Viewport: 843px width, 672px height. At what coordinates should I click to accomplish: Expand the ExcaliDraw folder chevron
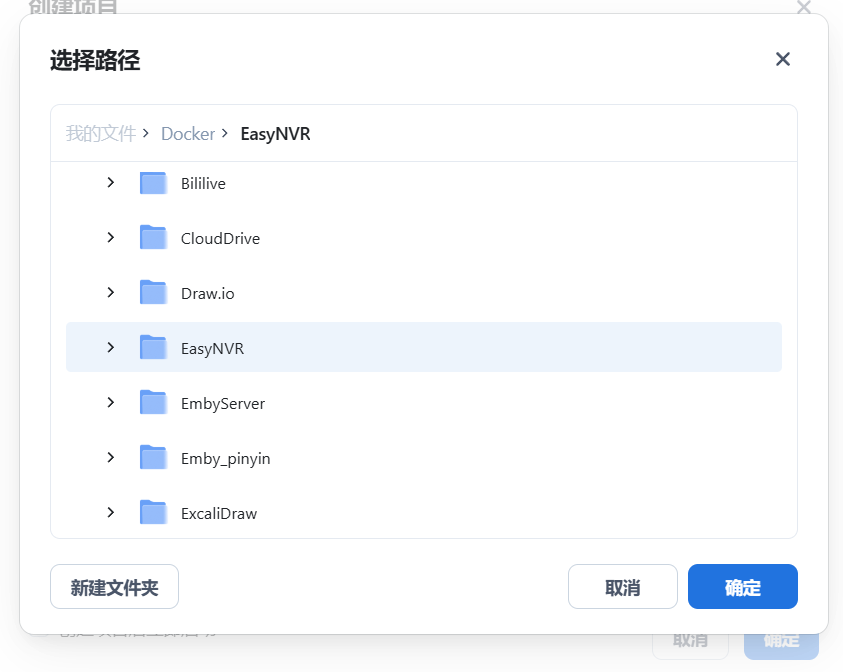pos(110,513)
